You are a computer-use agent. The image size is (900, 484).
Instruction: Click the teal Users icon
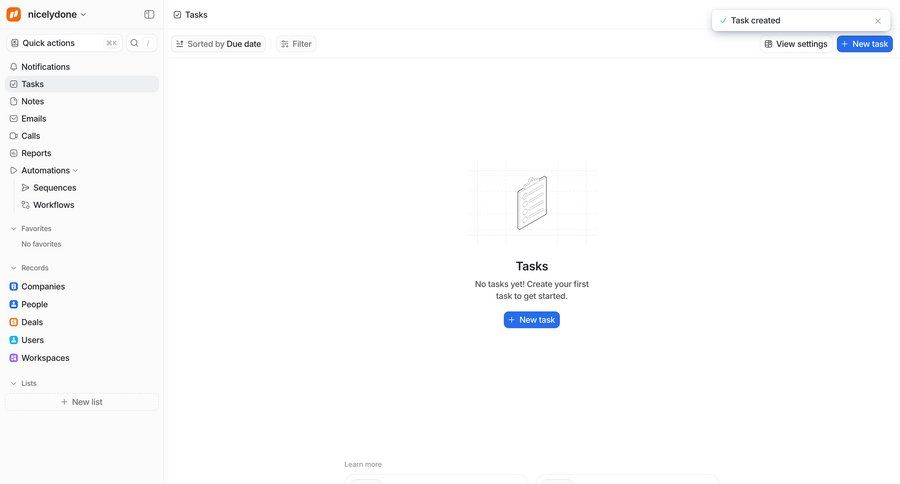pyautogui.click(x=14, y=340)
